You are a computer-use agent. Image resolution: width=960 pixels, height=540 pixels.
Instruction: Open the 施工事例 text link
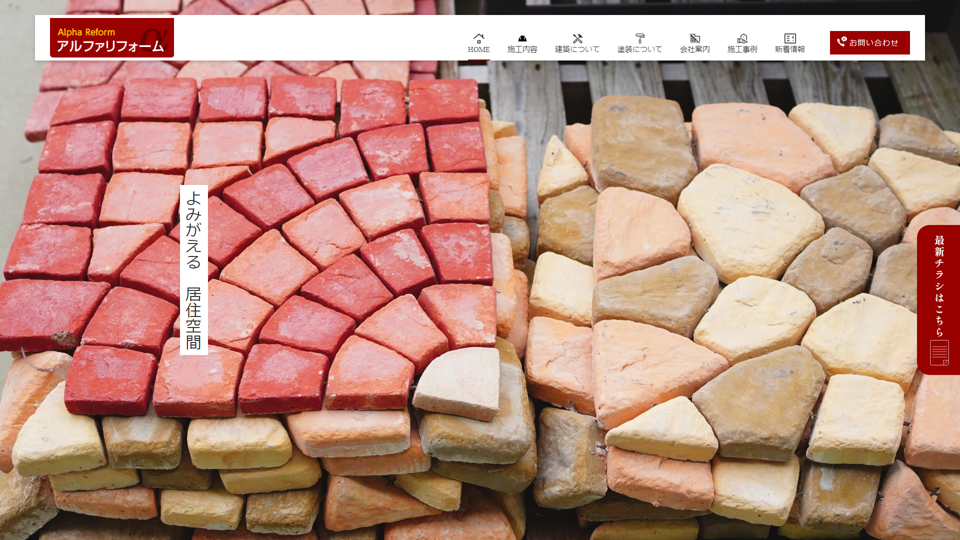tap(742, 49)
